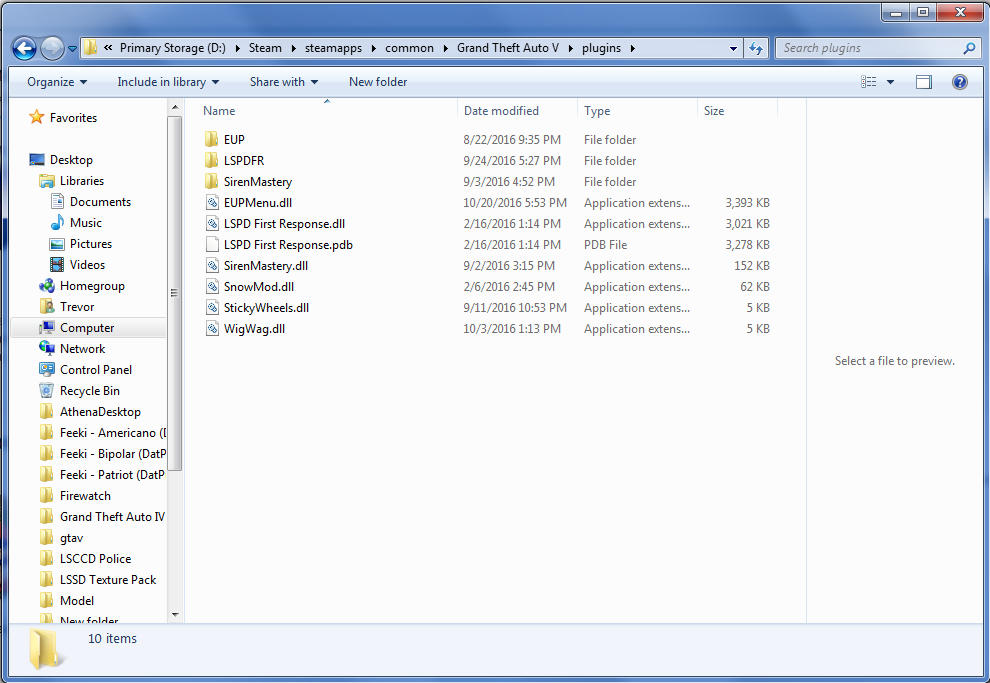Image resolution: width=990 pixels, height=683 pixels.
Task: Select LSCCD Police folder in sidebar
Action: point(95,559)
